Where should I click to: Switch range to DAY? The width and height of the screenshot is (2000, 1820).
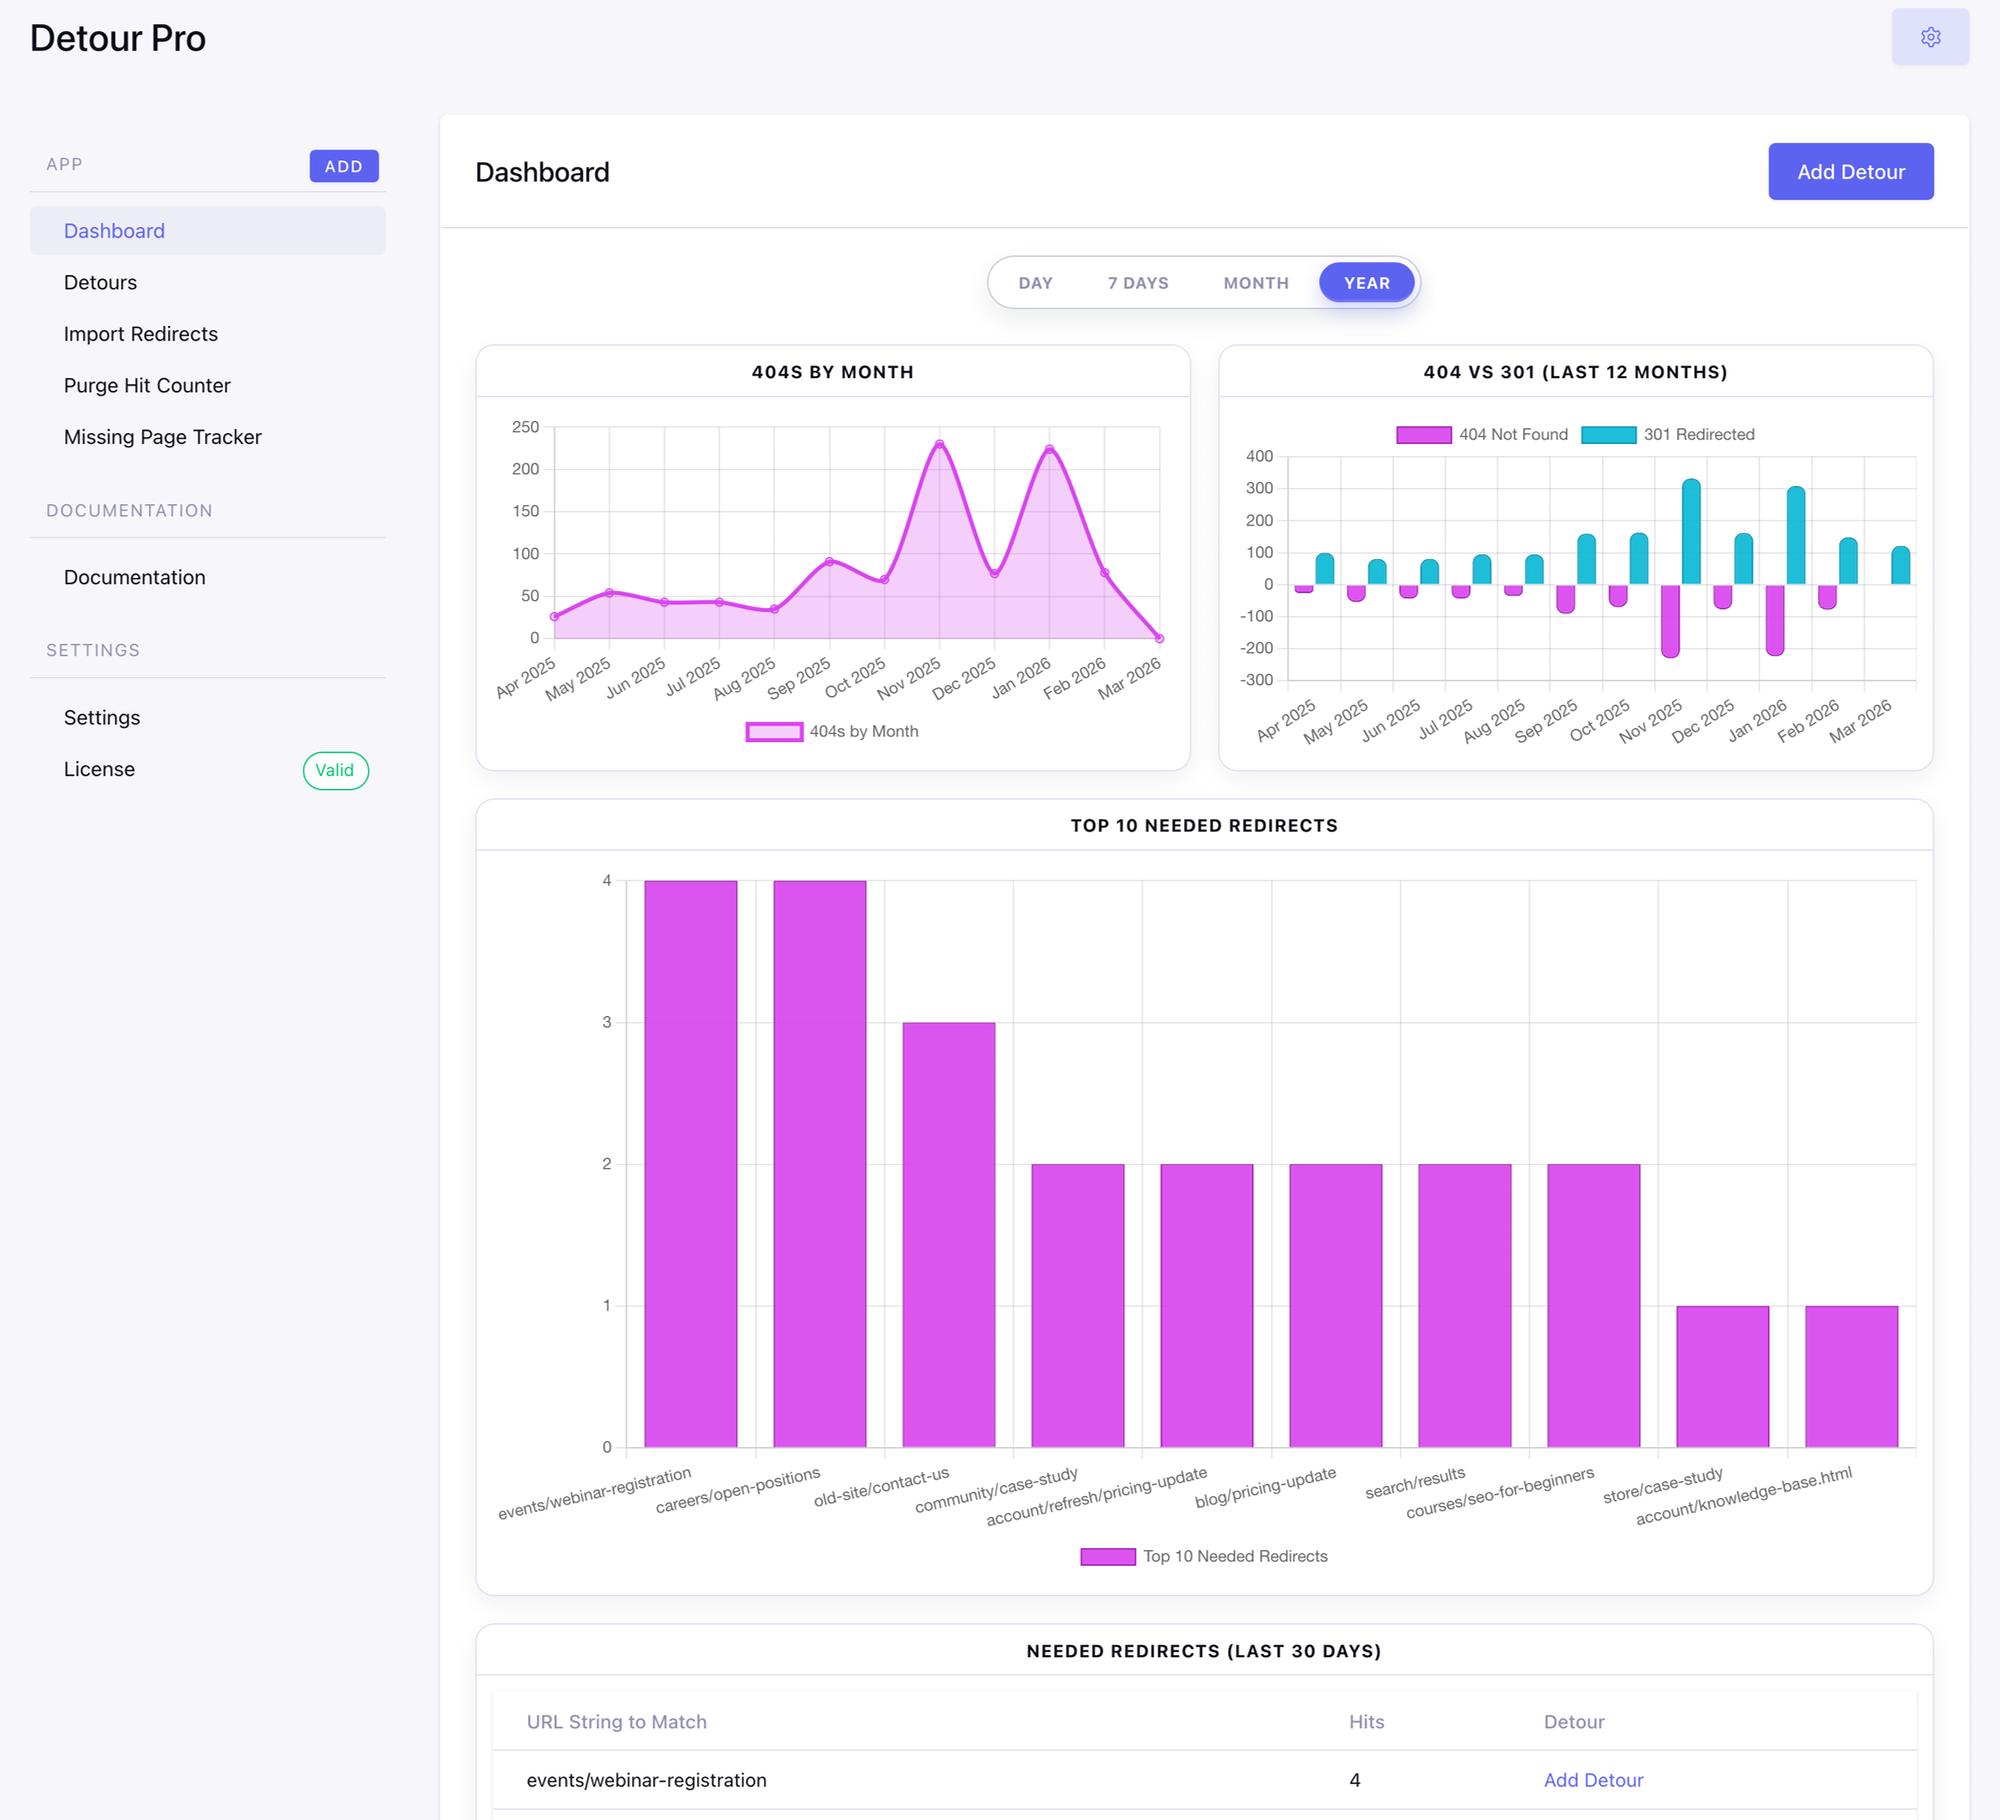(1035, 283)
